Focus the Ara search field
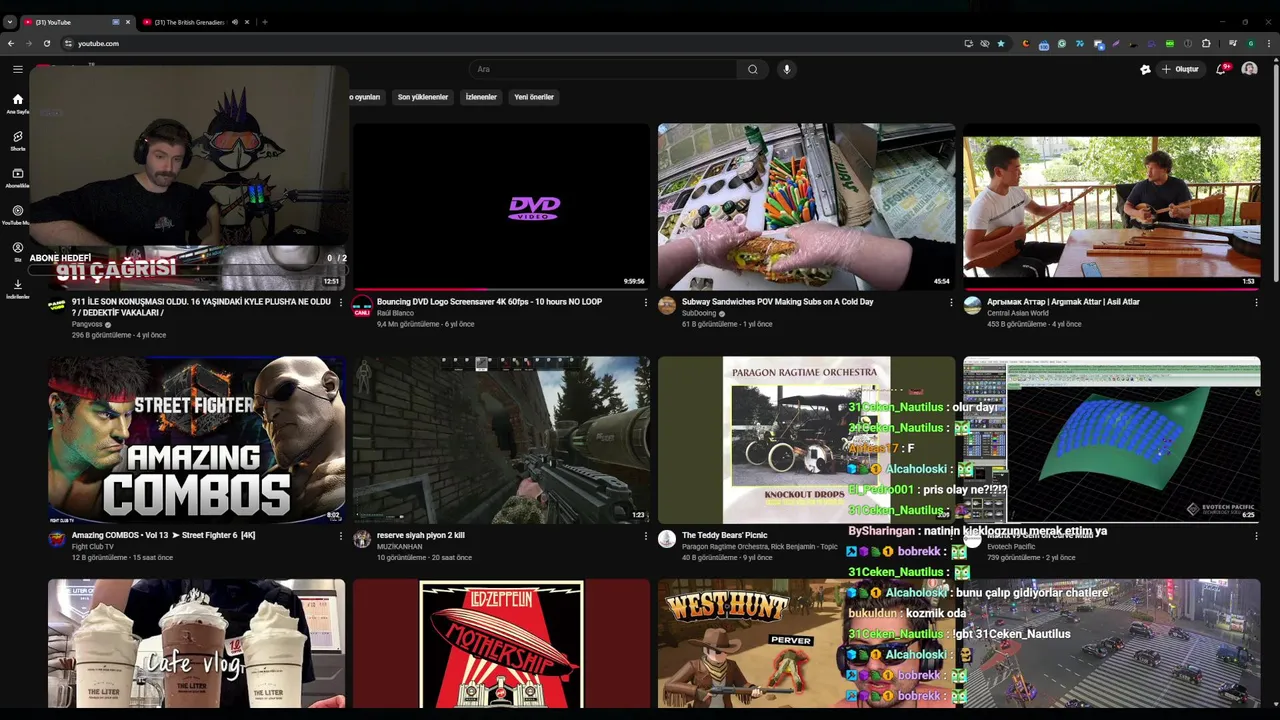The image size is (1280, 720). [x=605, y=69]
